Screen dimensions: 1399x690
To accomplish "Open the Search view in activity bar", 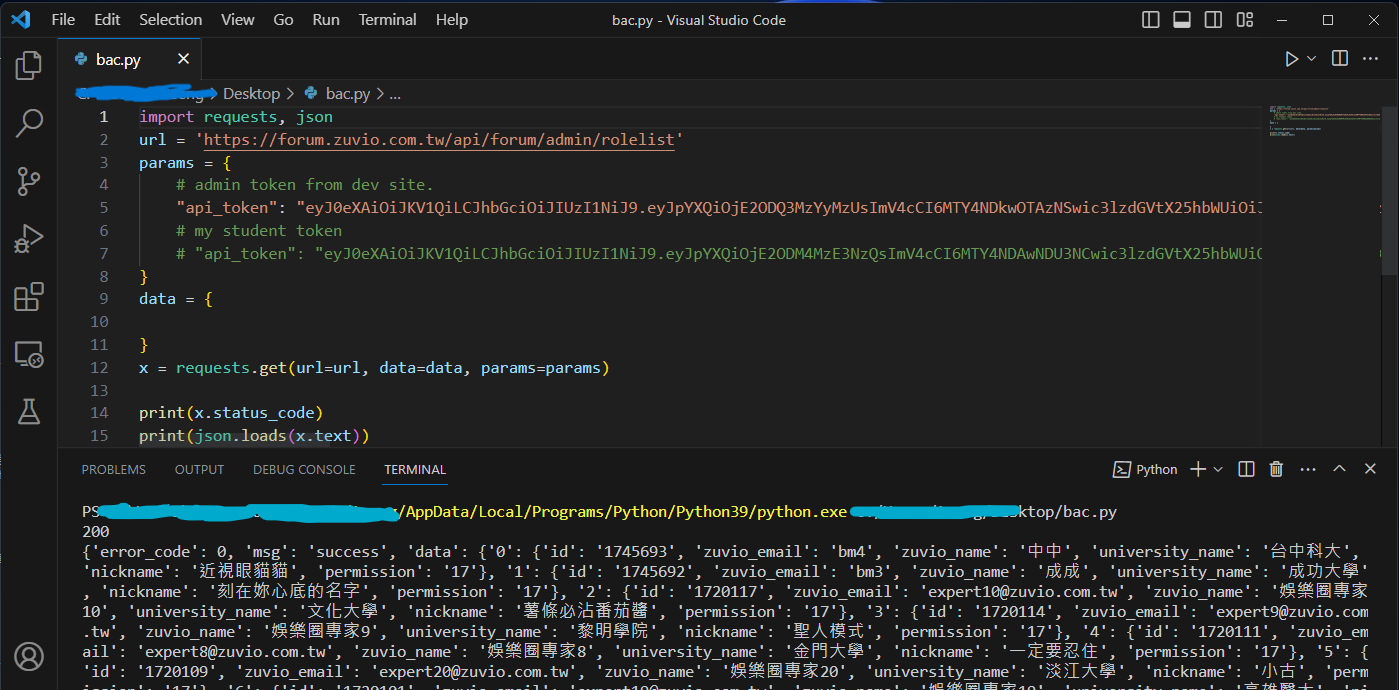I will (29, 124).
